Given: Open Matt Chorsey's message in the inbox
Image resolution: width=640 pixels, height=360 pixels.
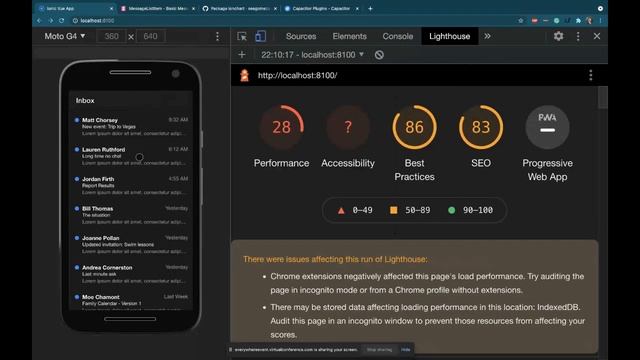Looking at the screenshot, I should pos(131,127).
